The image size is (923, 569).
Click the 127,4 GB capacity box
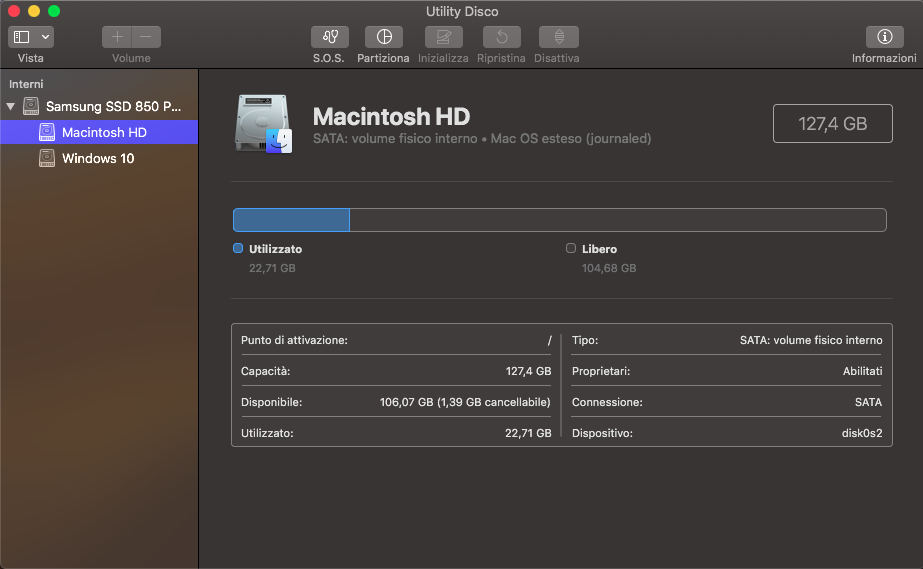point(832,124)
